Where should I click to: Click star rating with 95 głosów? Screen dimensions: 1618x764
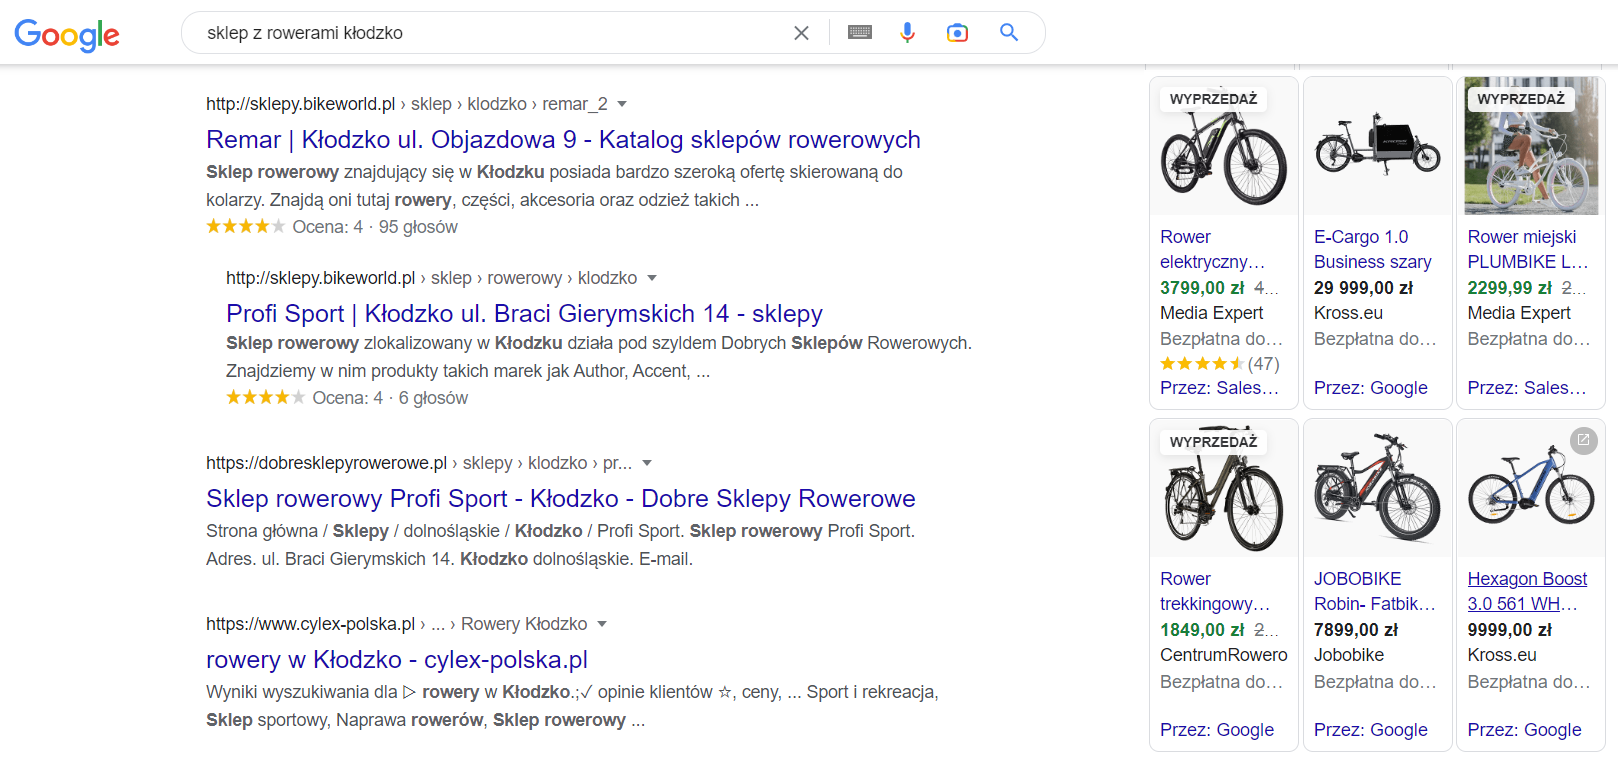(245, 227)
